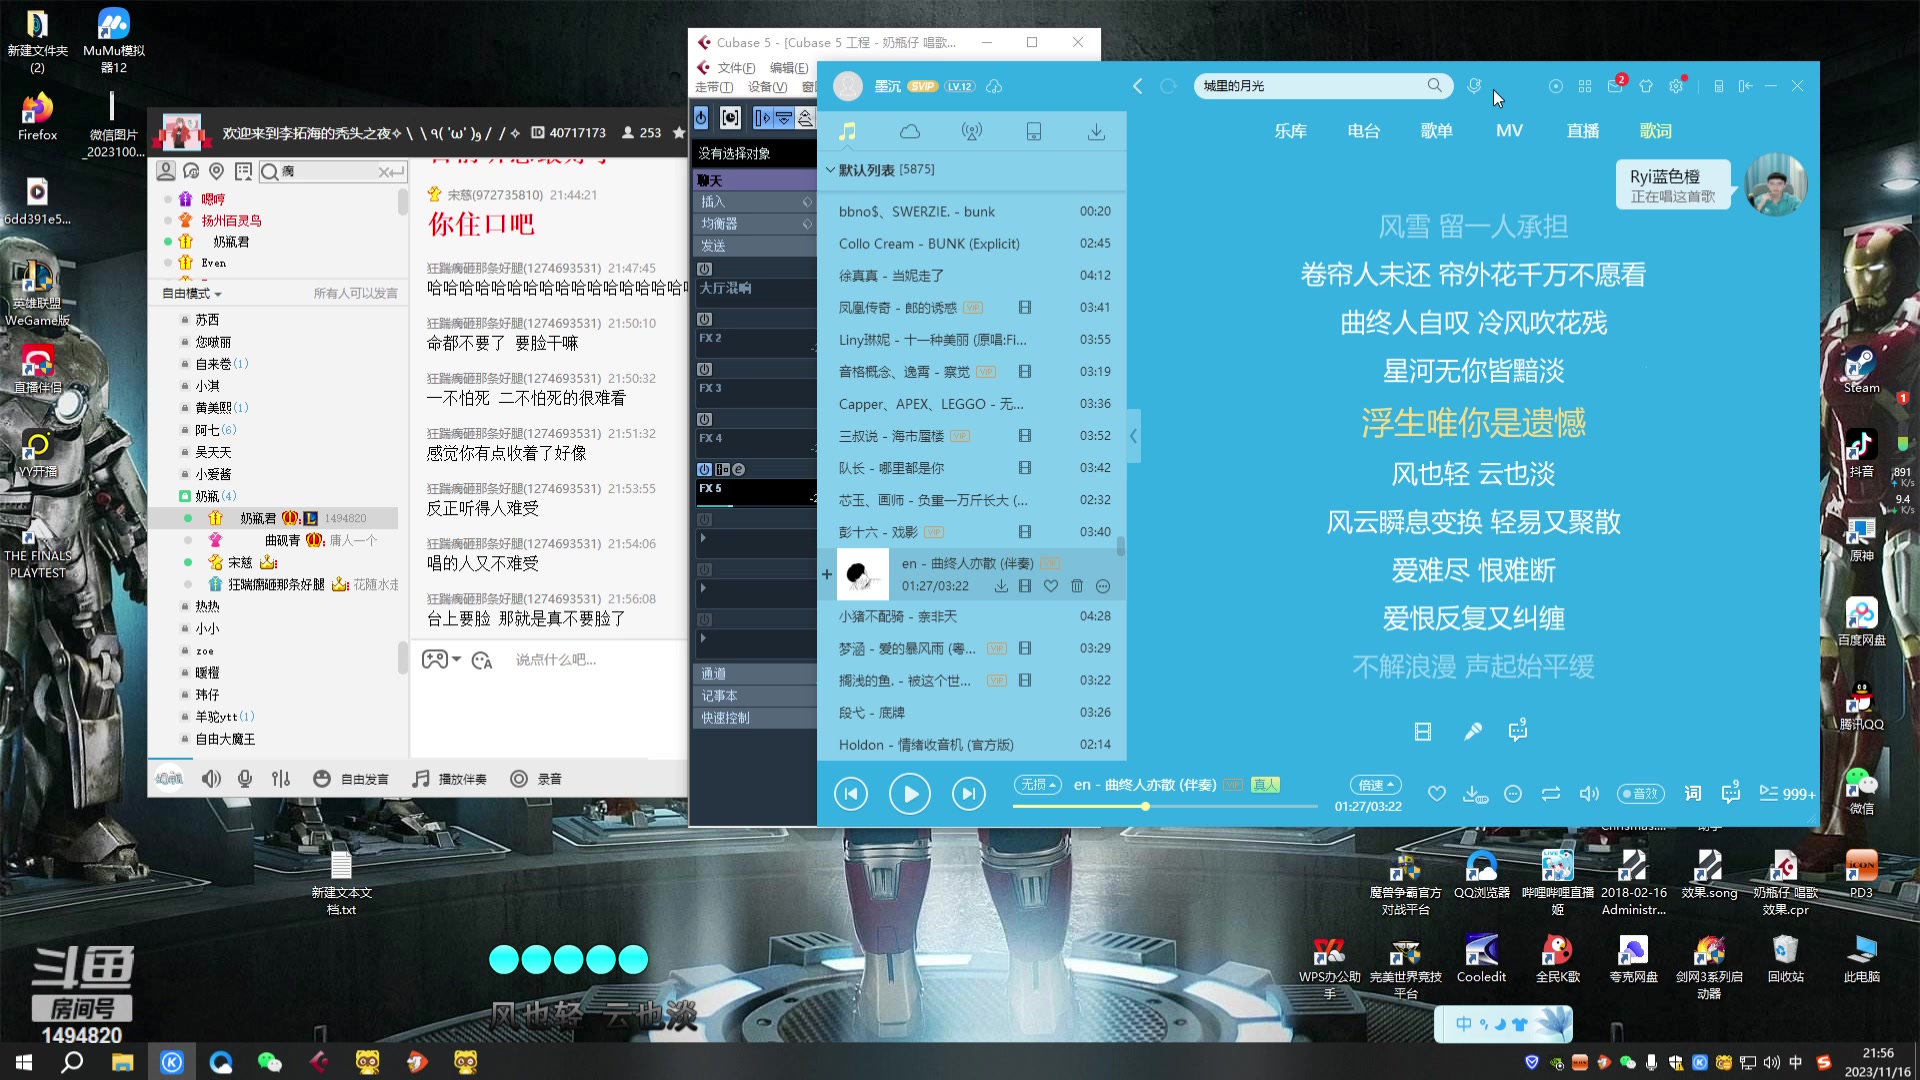Screen dimensions: 1920x1080
Task: Switch to the 电台 tab
Action: click(x=1363, y=131)
